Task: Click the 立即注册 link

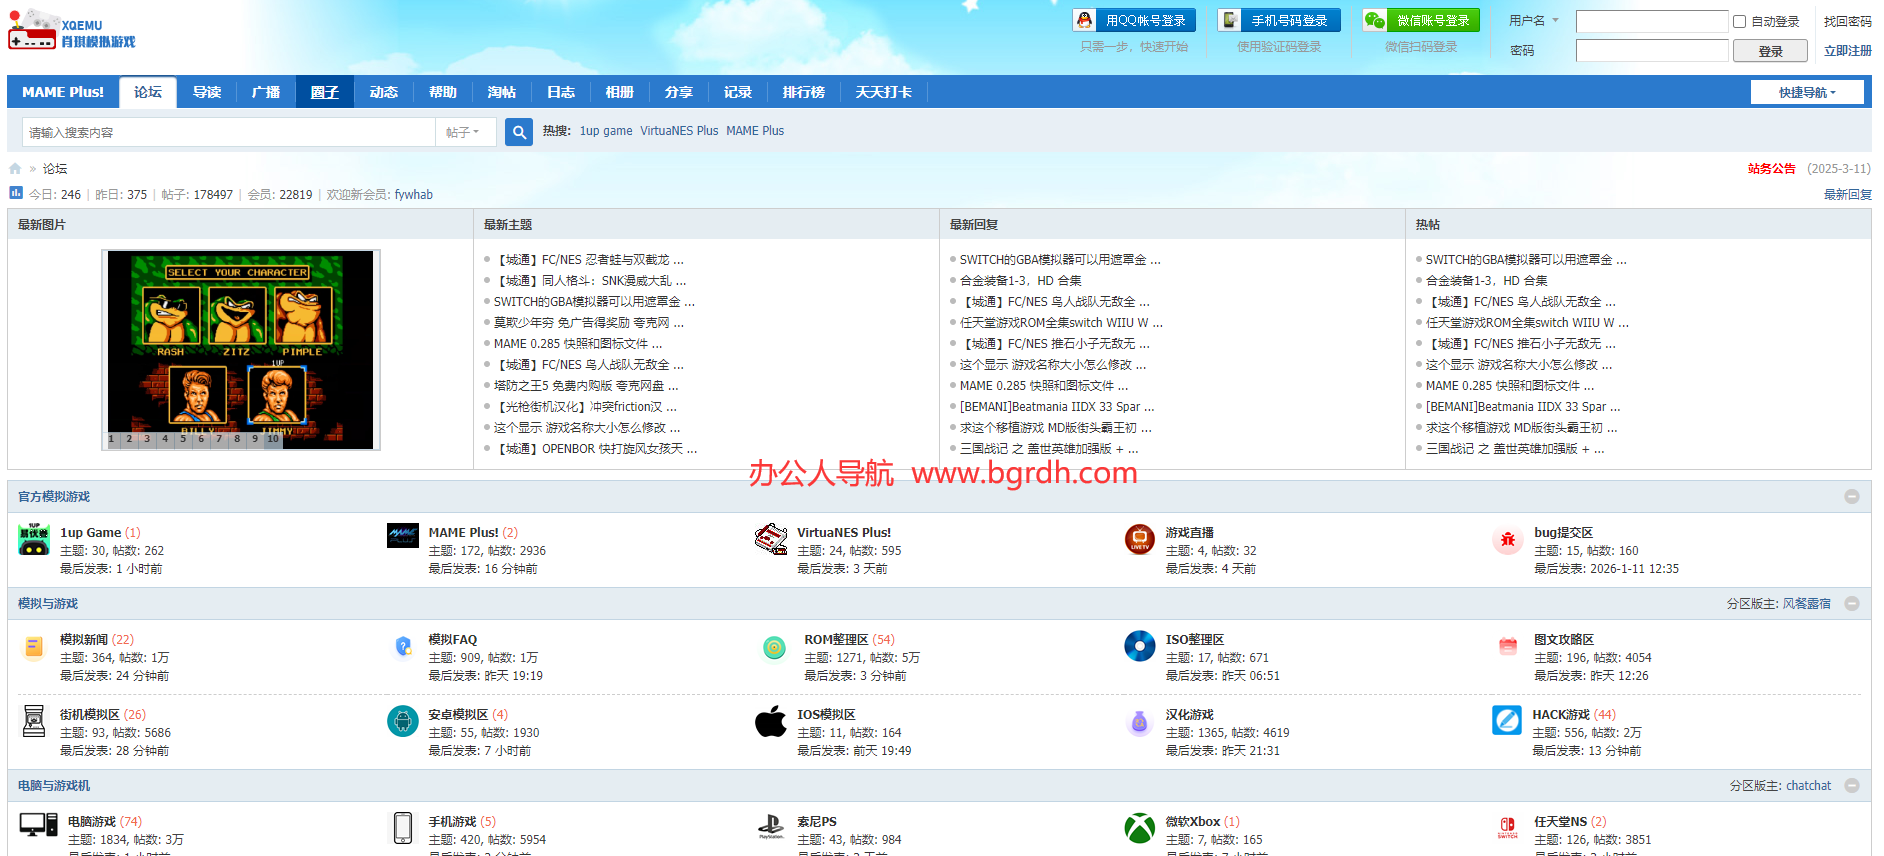Action: point(1848,51)
